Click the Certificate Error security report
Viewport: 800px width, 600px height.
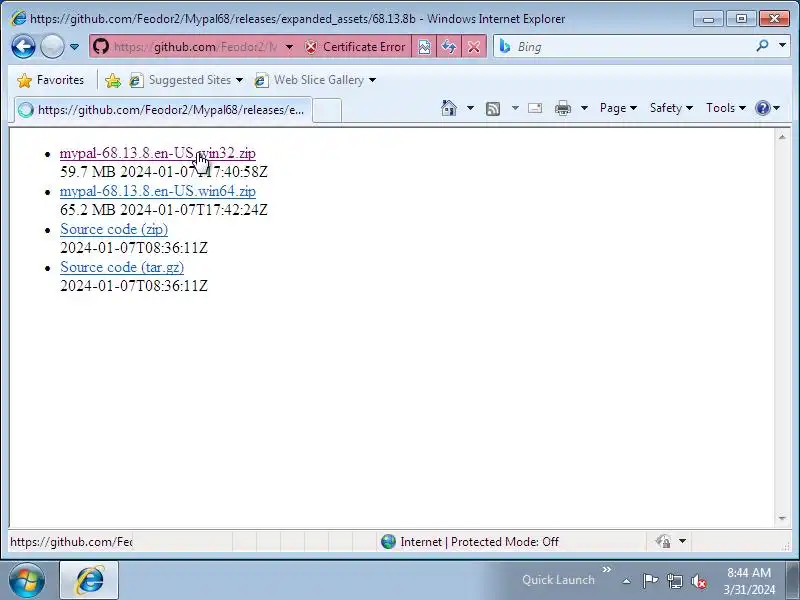tap(355, 47)
